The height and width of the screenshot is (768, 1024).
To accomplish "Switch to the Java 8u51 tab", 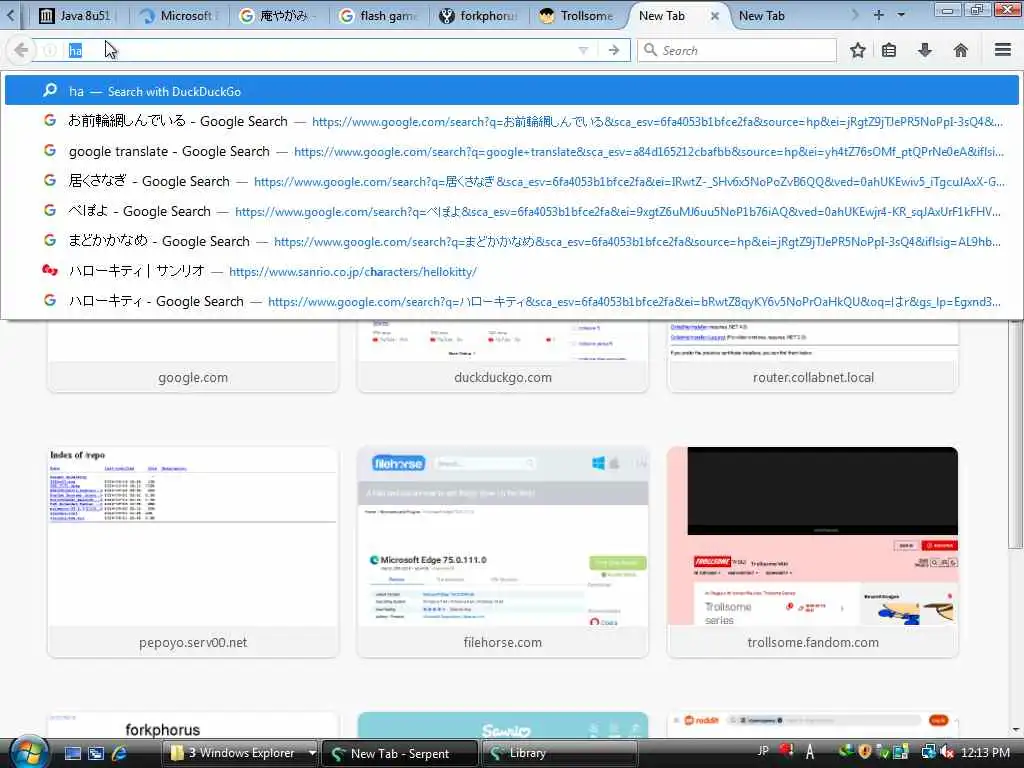I will pyautogui.click(x=76, y=16).
